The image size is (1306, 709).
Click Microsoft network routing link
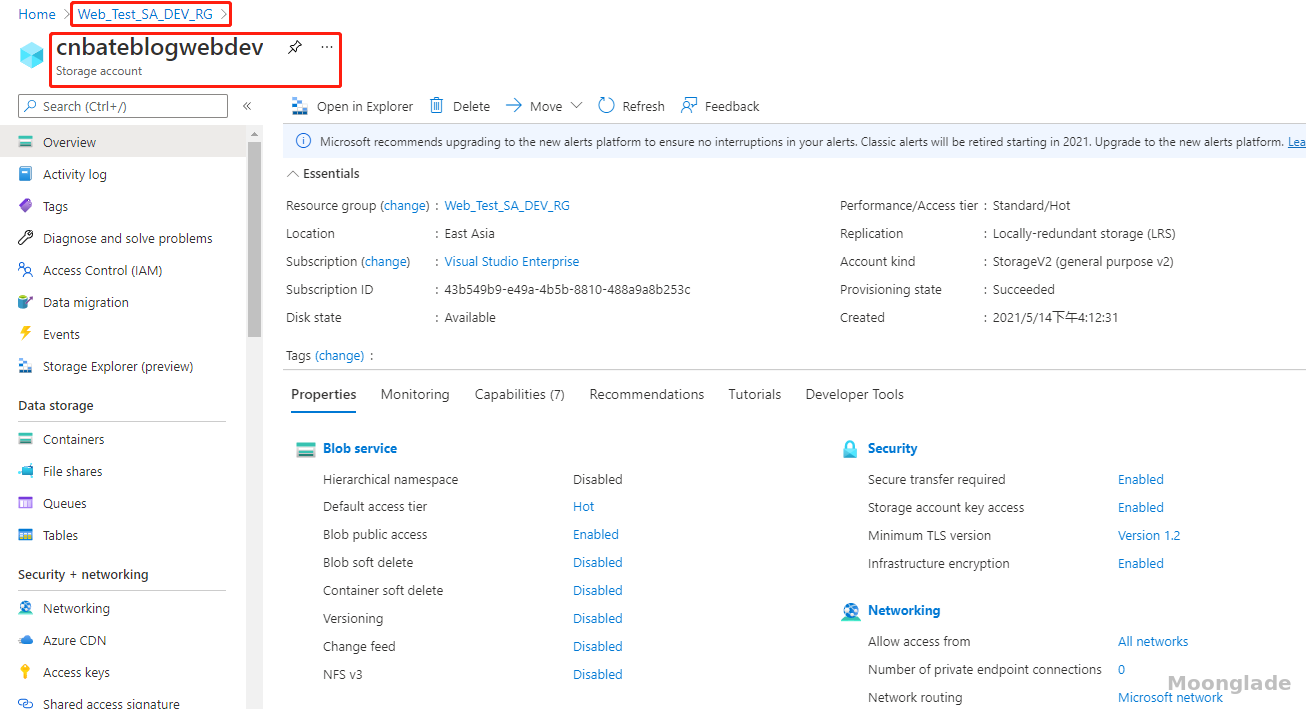tap(1170, 697)
